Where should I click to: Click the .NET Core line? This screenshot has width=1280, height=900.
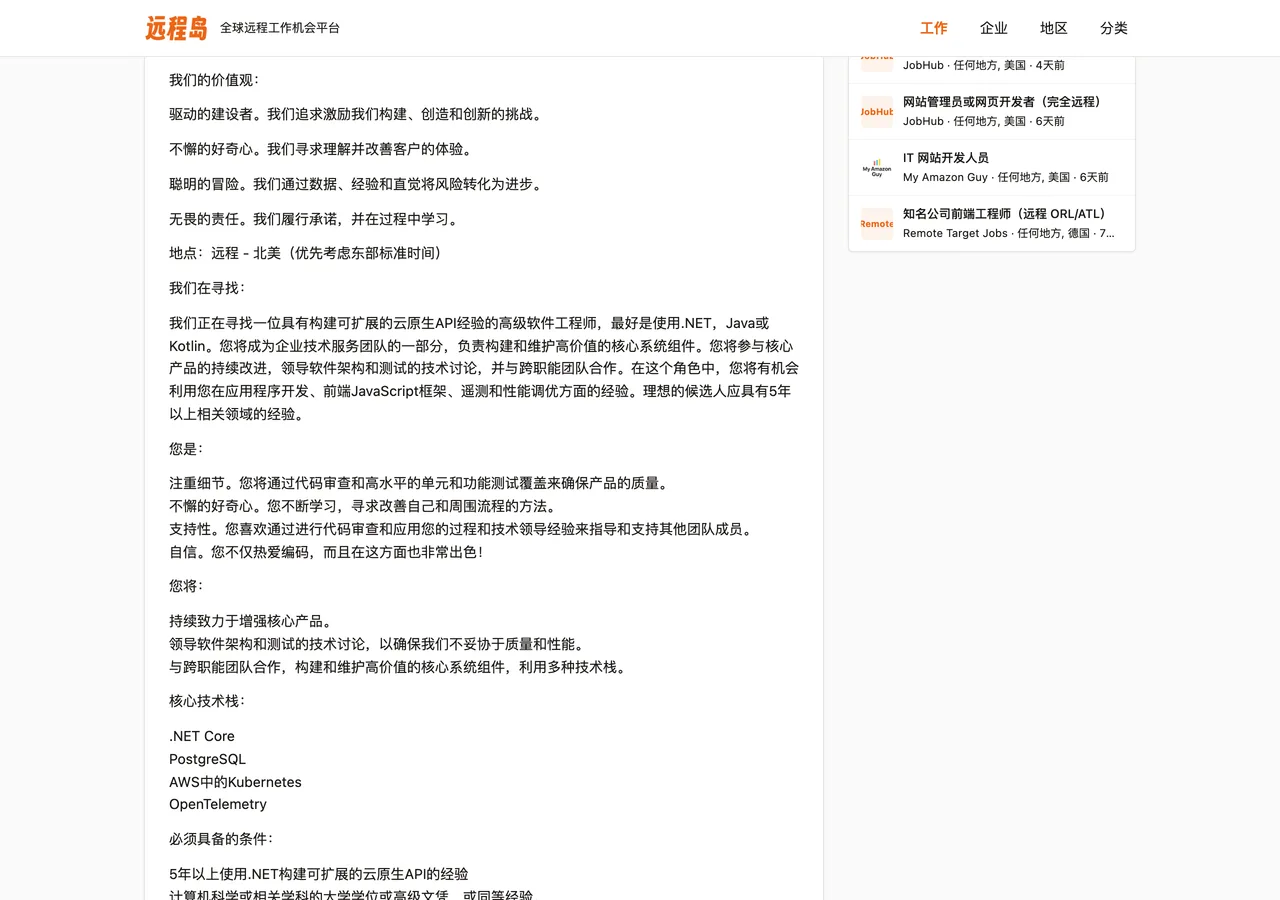[x=202, y=736]
